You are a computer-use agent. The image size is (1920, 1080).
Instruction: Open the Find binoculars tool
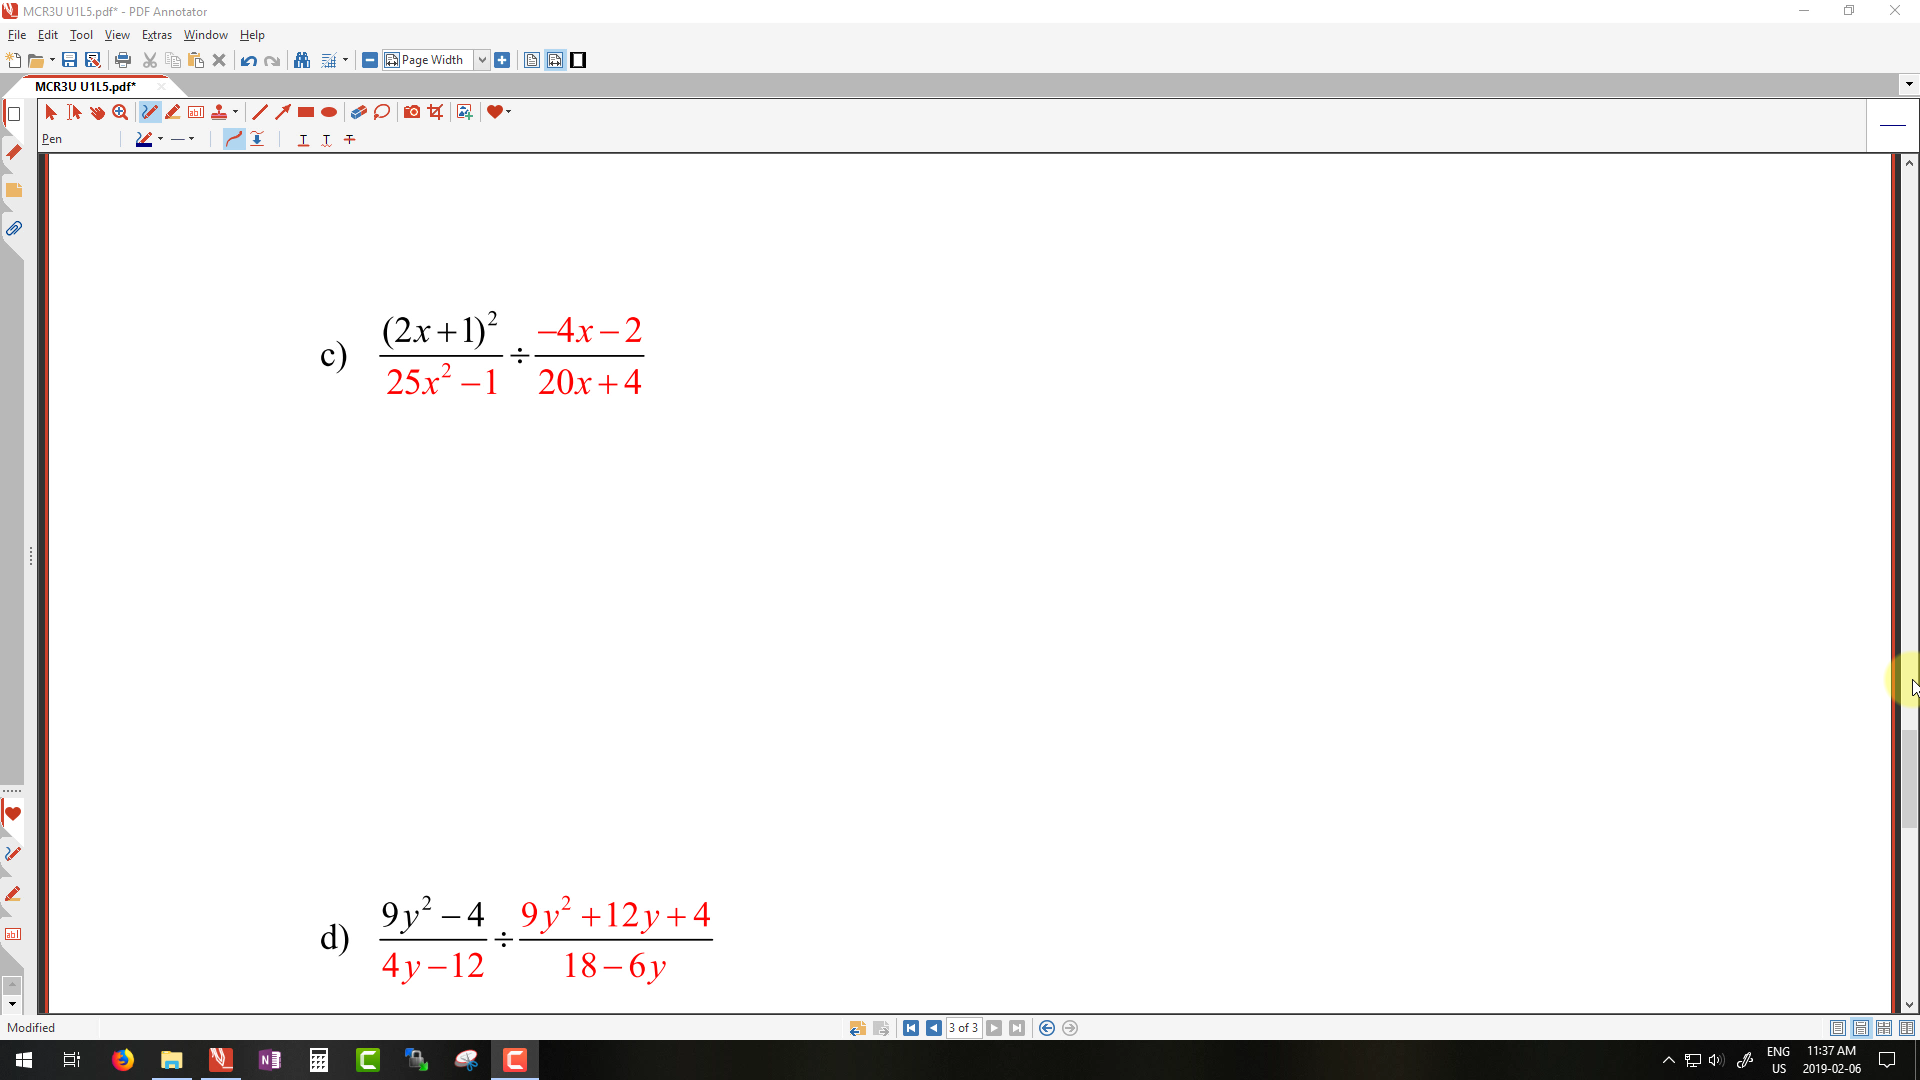pyautogui.click(x=302, y=60)
